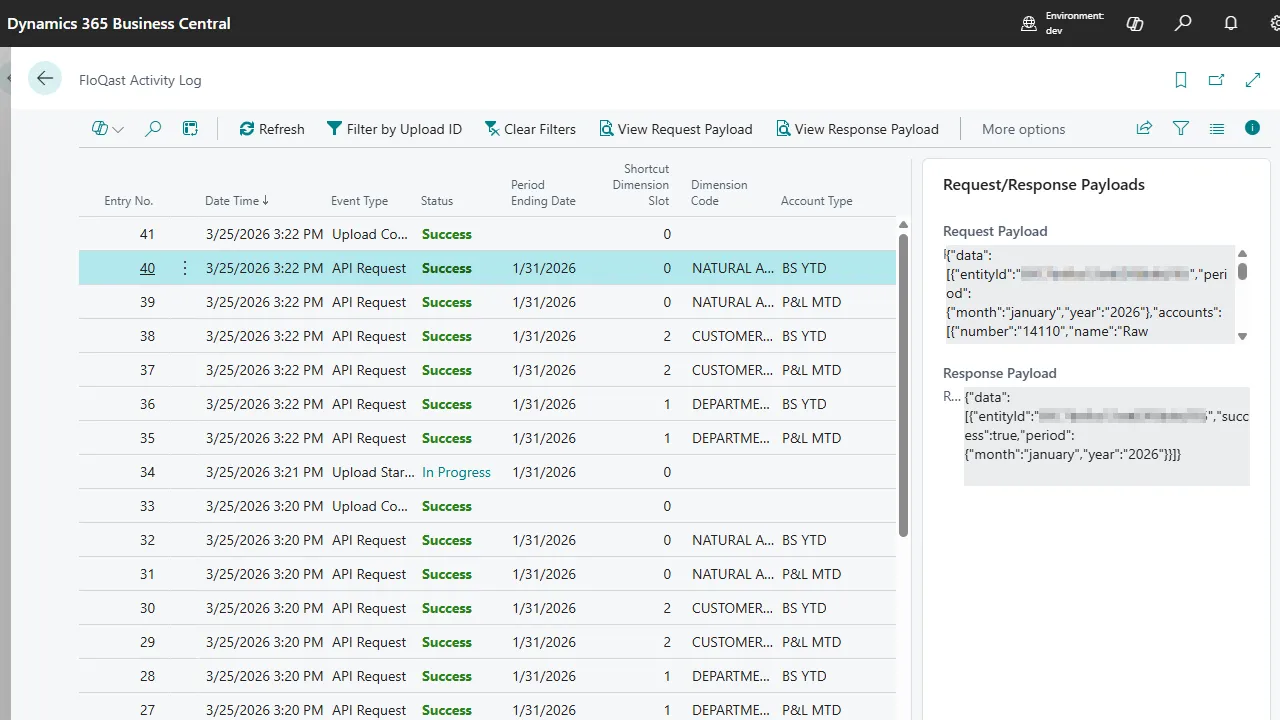Viewport: 1280px width, 720px height.
Task: Click scroll-up arrow of the list
Action: (903, 225)
